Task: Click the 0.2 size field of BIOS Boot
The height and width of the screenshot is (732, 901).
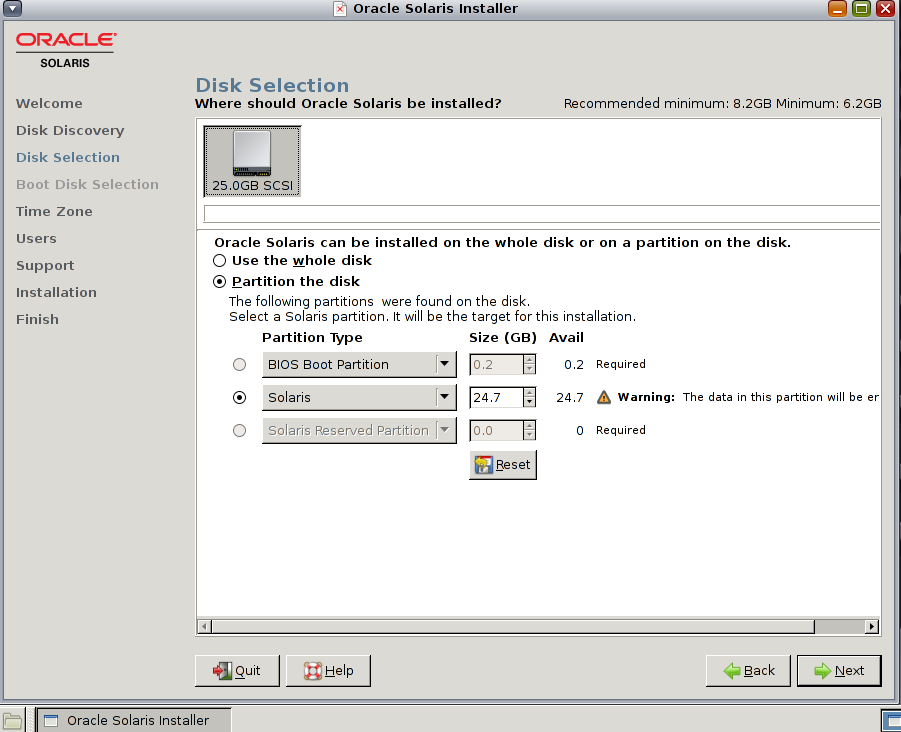Action: pos(496,364)
